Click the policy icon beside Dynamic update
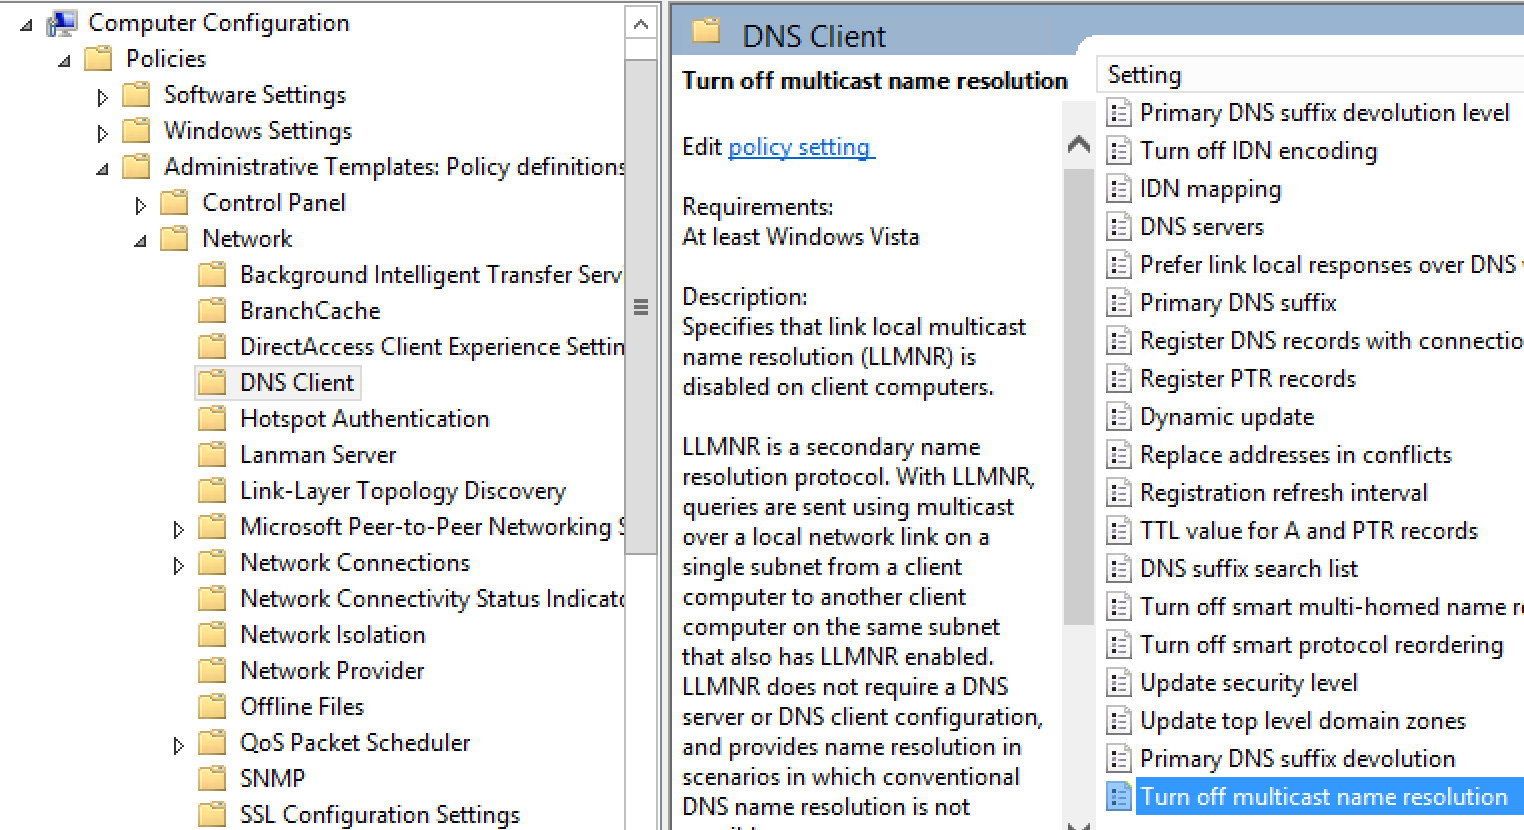Screen dimensions: 1524x830 [x=1119, y=417]
